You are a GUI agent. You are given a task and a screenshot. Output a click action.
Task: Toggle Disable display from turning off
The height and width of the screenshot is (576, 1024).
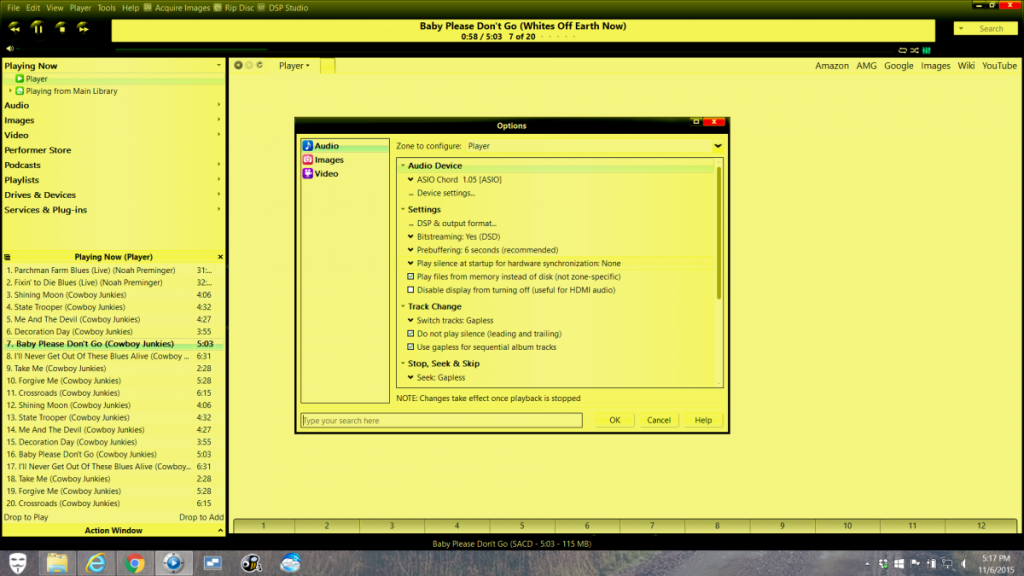(411, 290)
